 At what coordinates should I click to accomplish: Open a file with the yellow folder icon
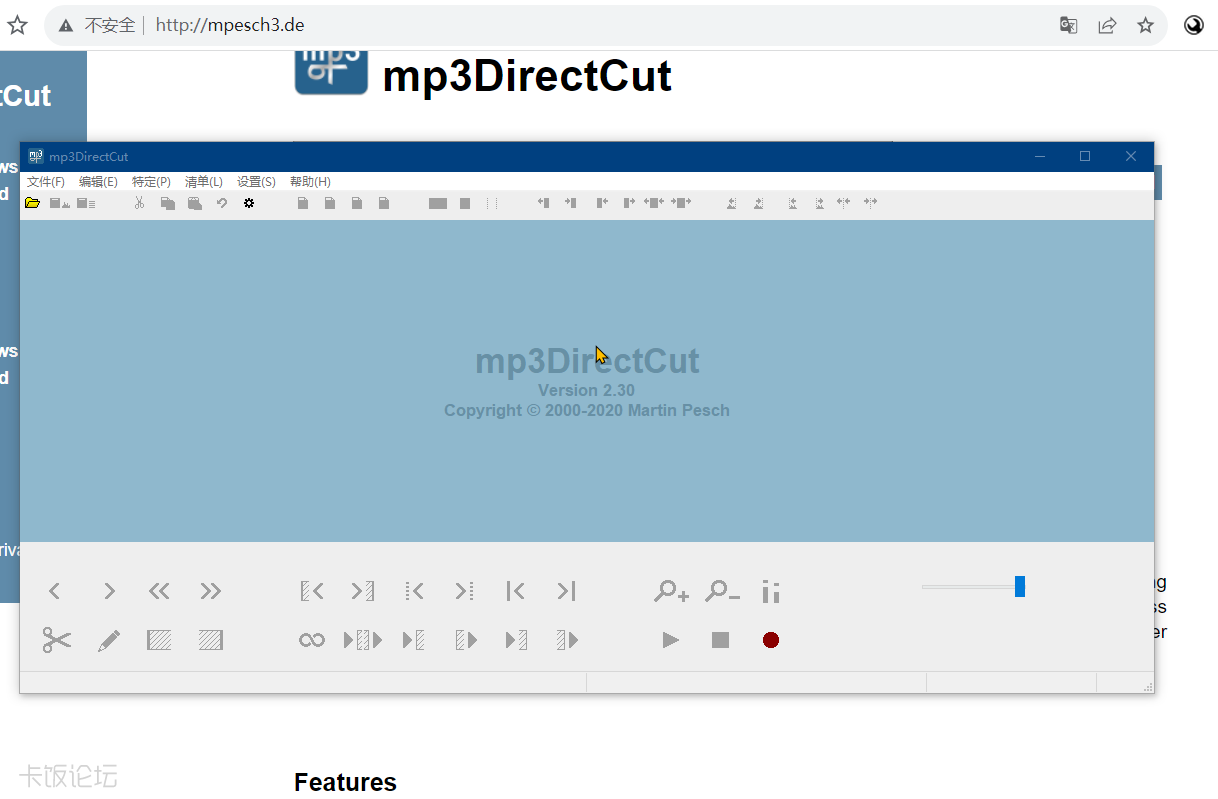[33, 203]
